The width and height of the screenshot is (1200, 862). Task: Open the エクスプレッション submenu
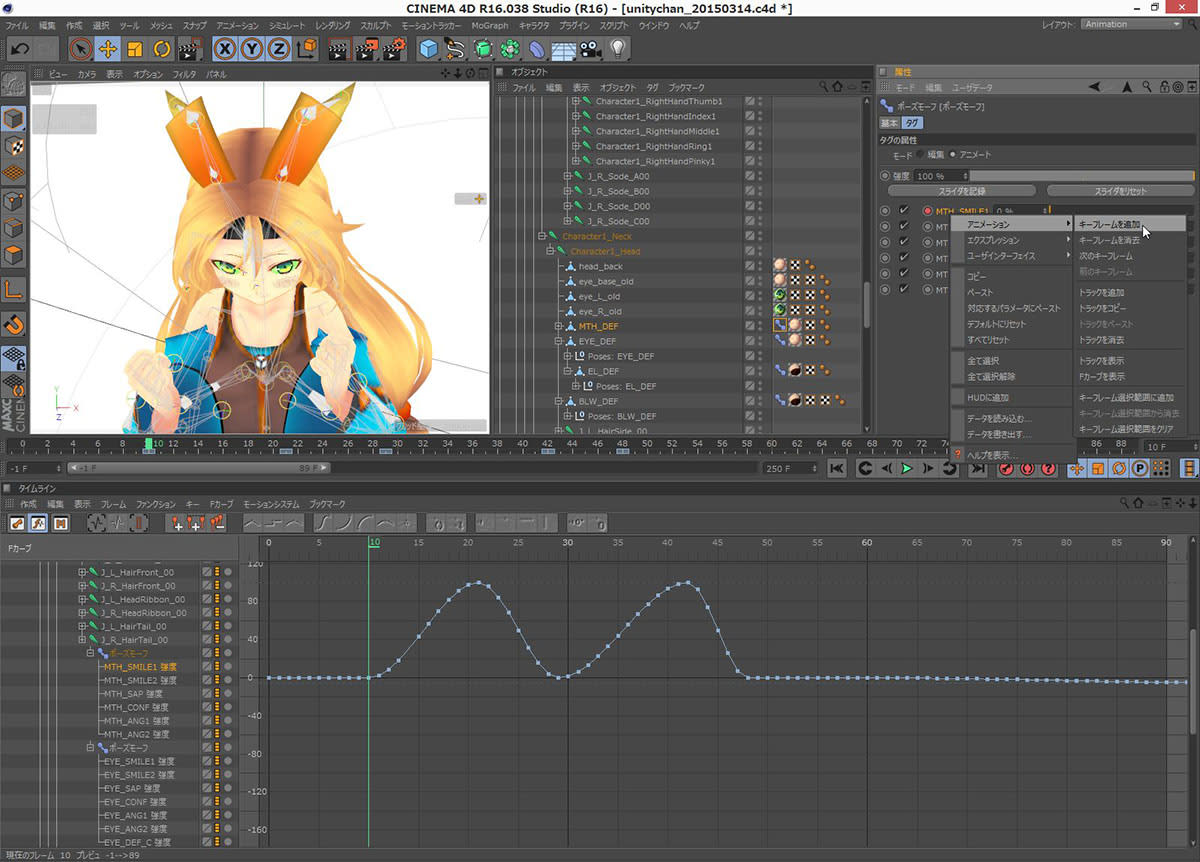click(1012, 240)
